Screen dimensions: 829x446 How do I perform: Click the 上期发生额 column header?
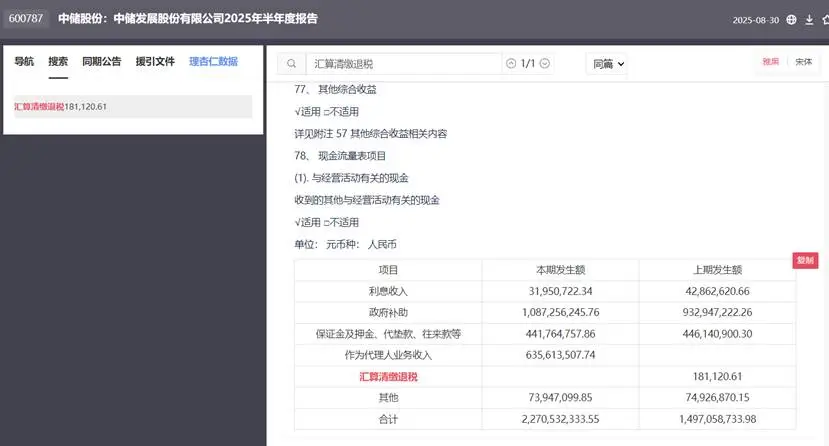tap(717, 270)
